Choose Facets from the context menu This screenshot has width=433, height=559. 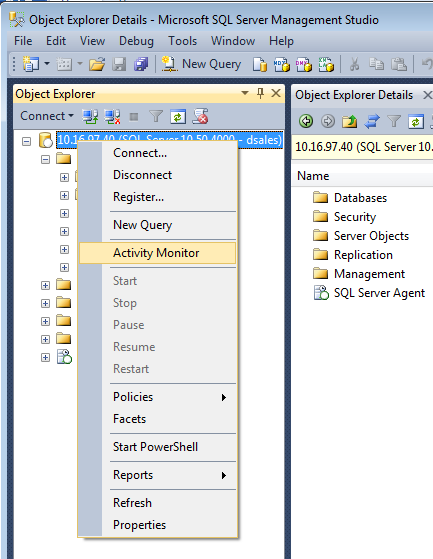click(158, 419)
